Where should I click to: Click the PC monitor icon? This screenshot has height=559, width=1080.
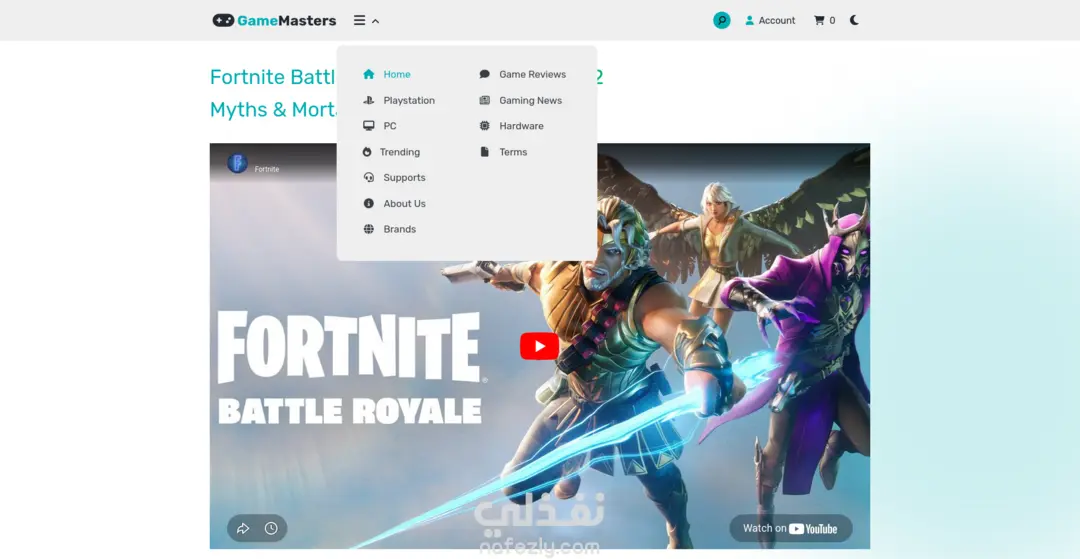[368, 126]
